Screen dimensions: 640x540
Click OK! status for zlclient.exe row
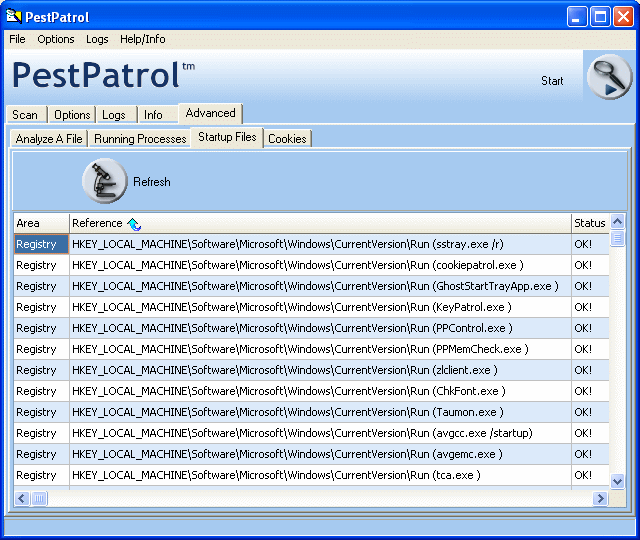[590, 370]
